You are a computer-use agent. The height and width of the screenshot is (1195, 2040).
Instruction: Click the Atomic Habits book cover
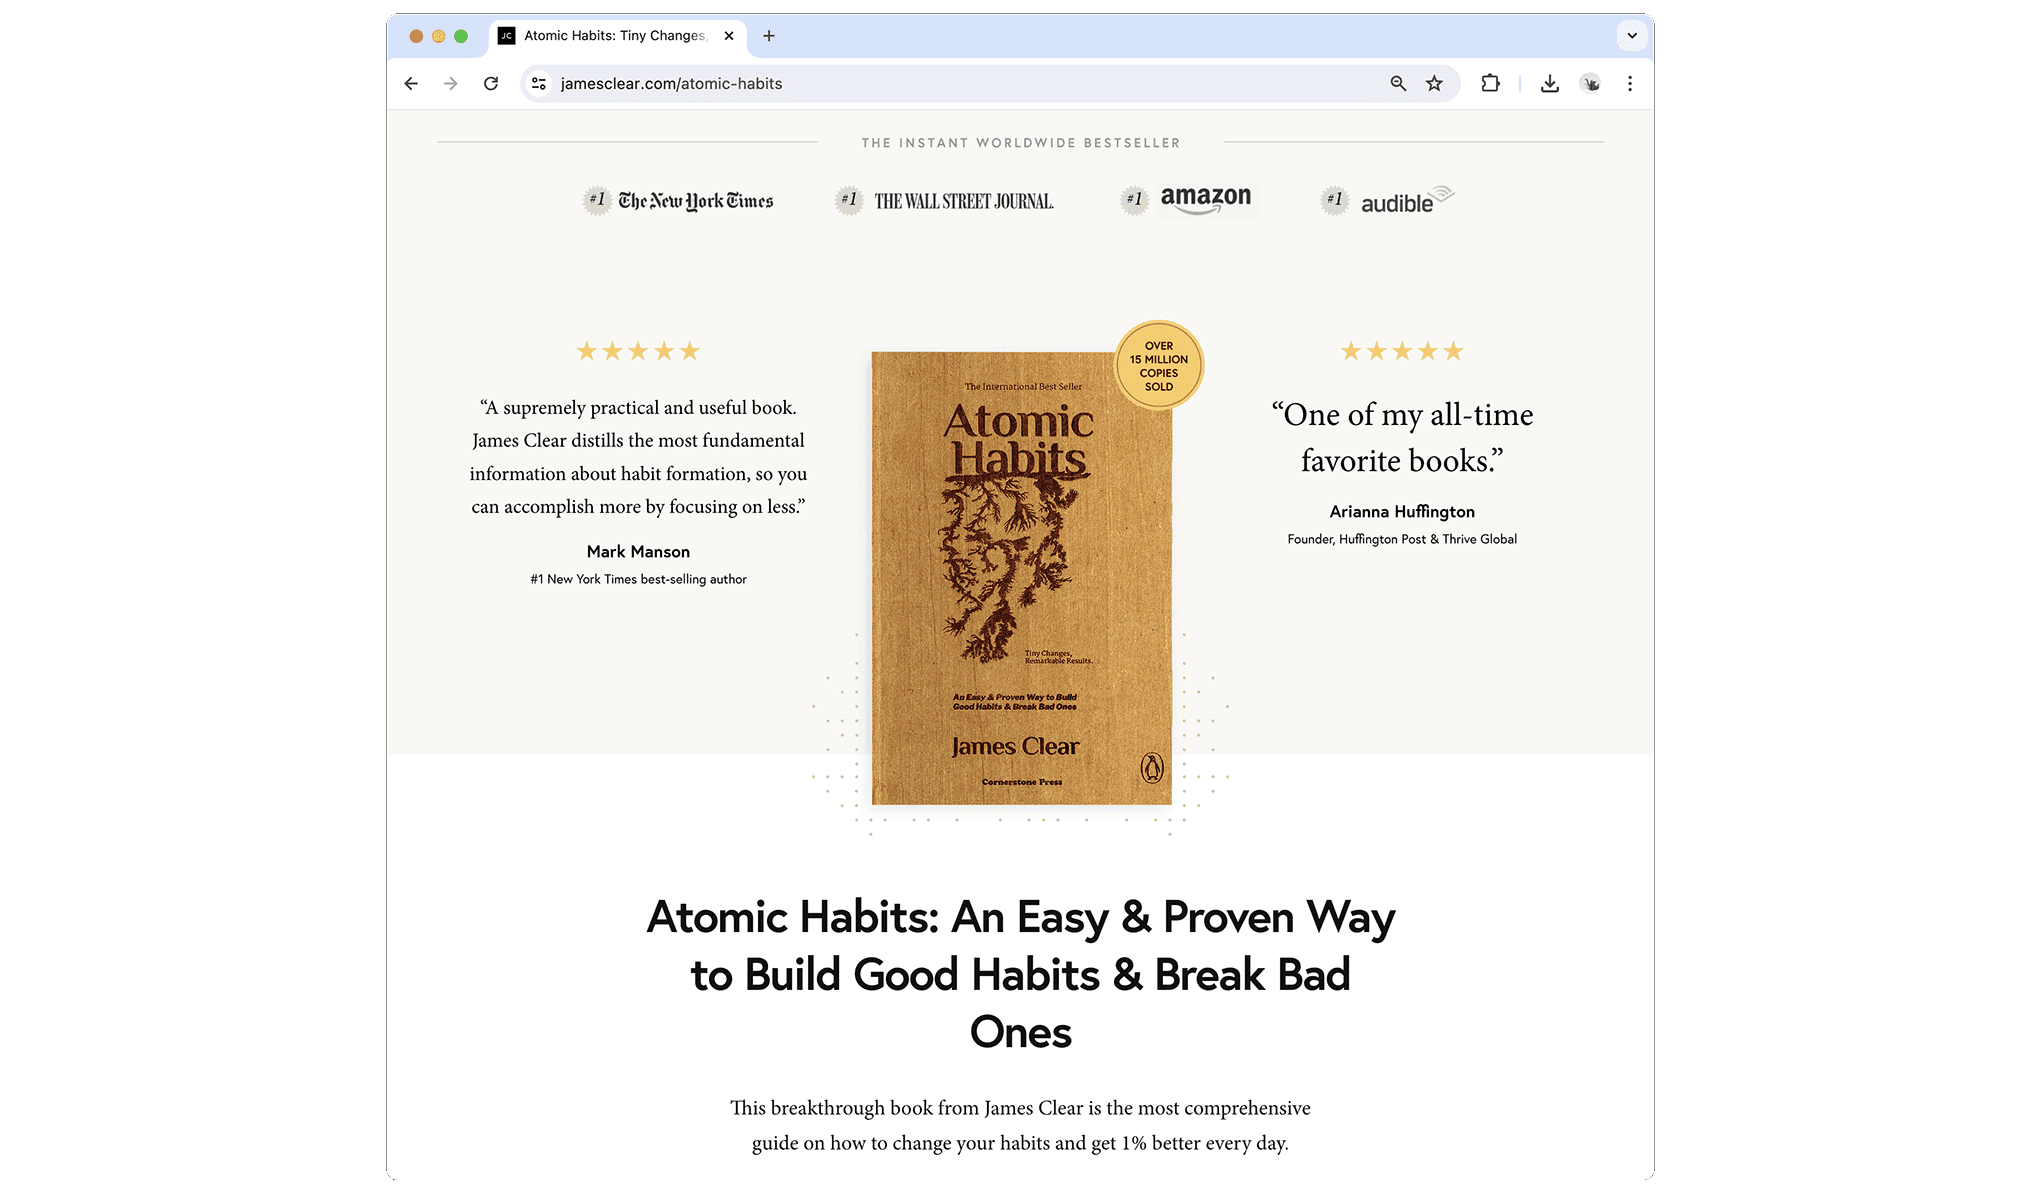click(x=1021, y=578)
